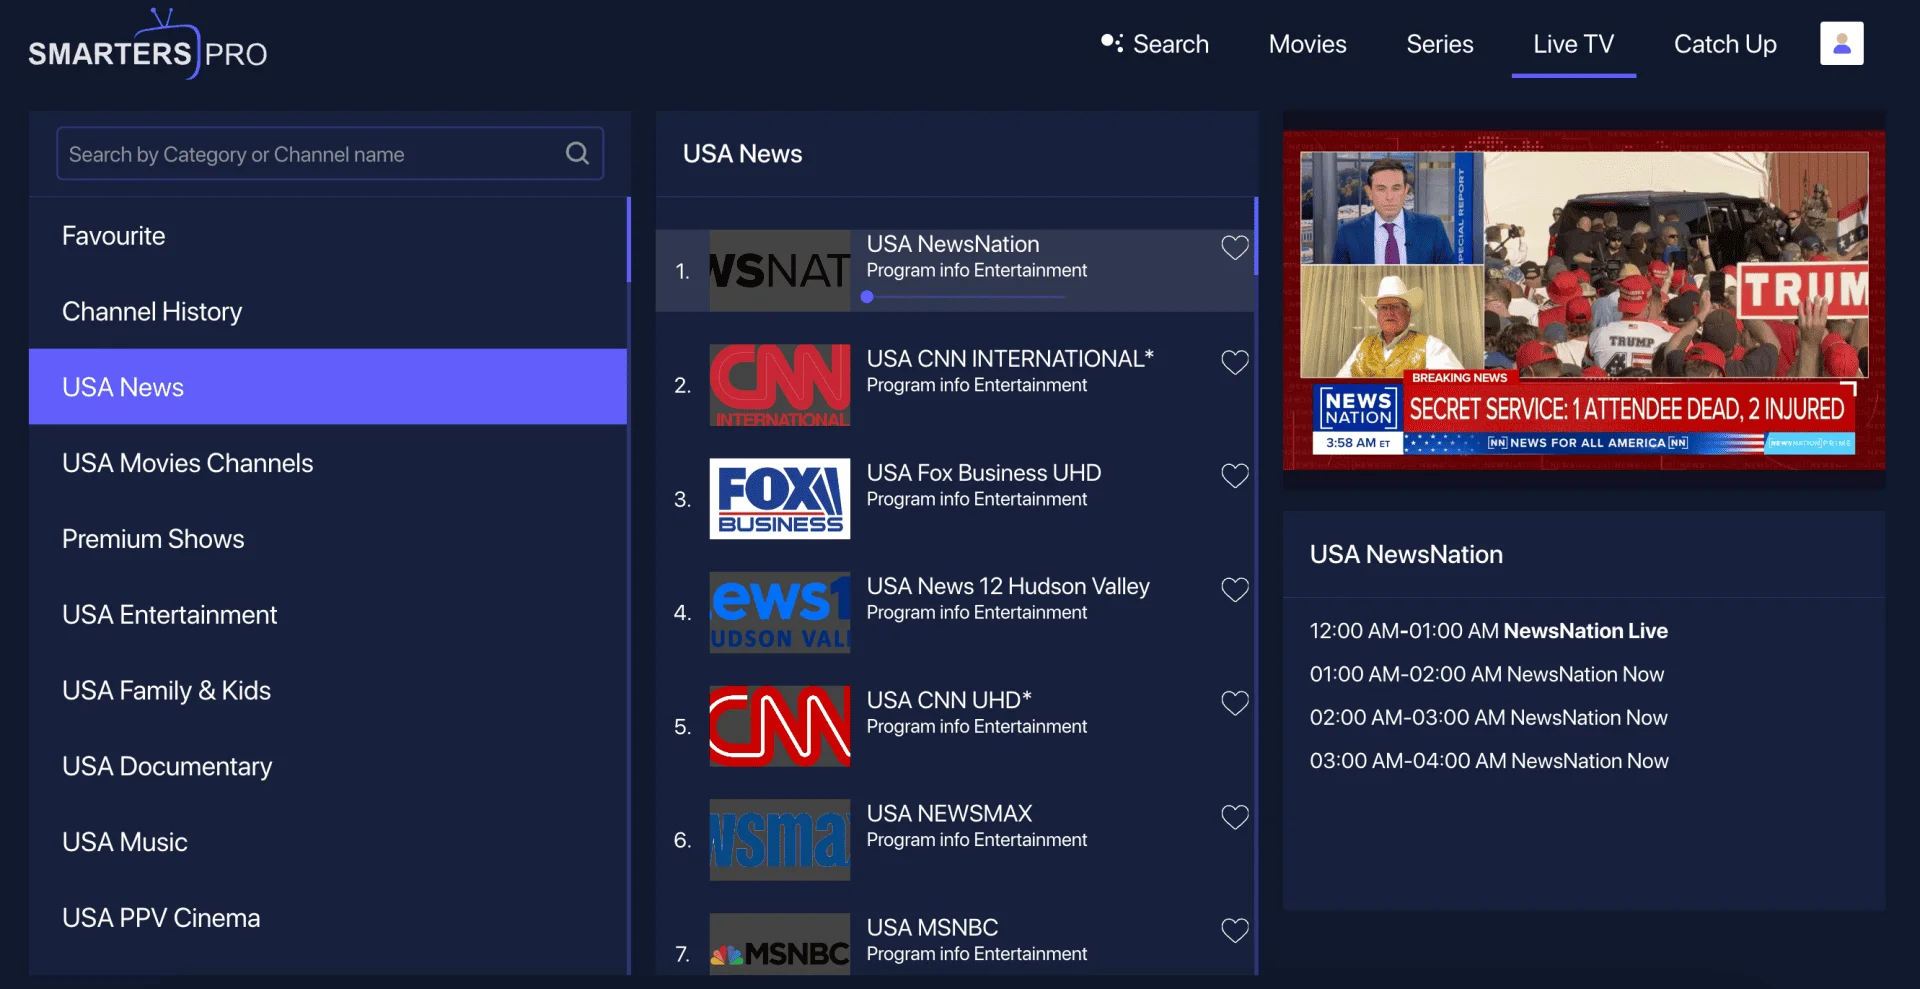Select the USA News category
Image resolution: width=1920 pixels, height=989 pixels.
click(328, 387)
